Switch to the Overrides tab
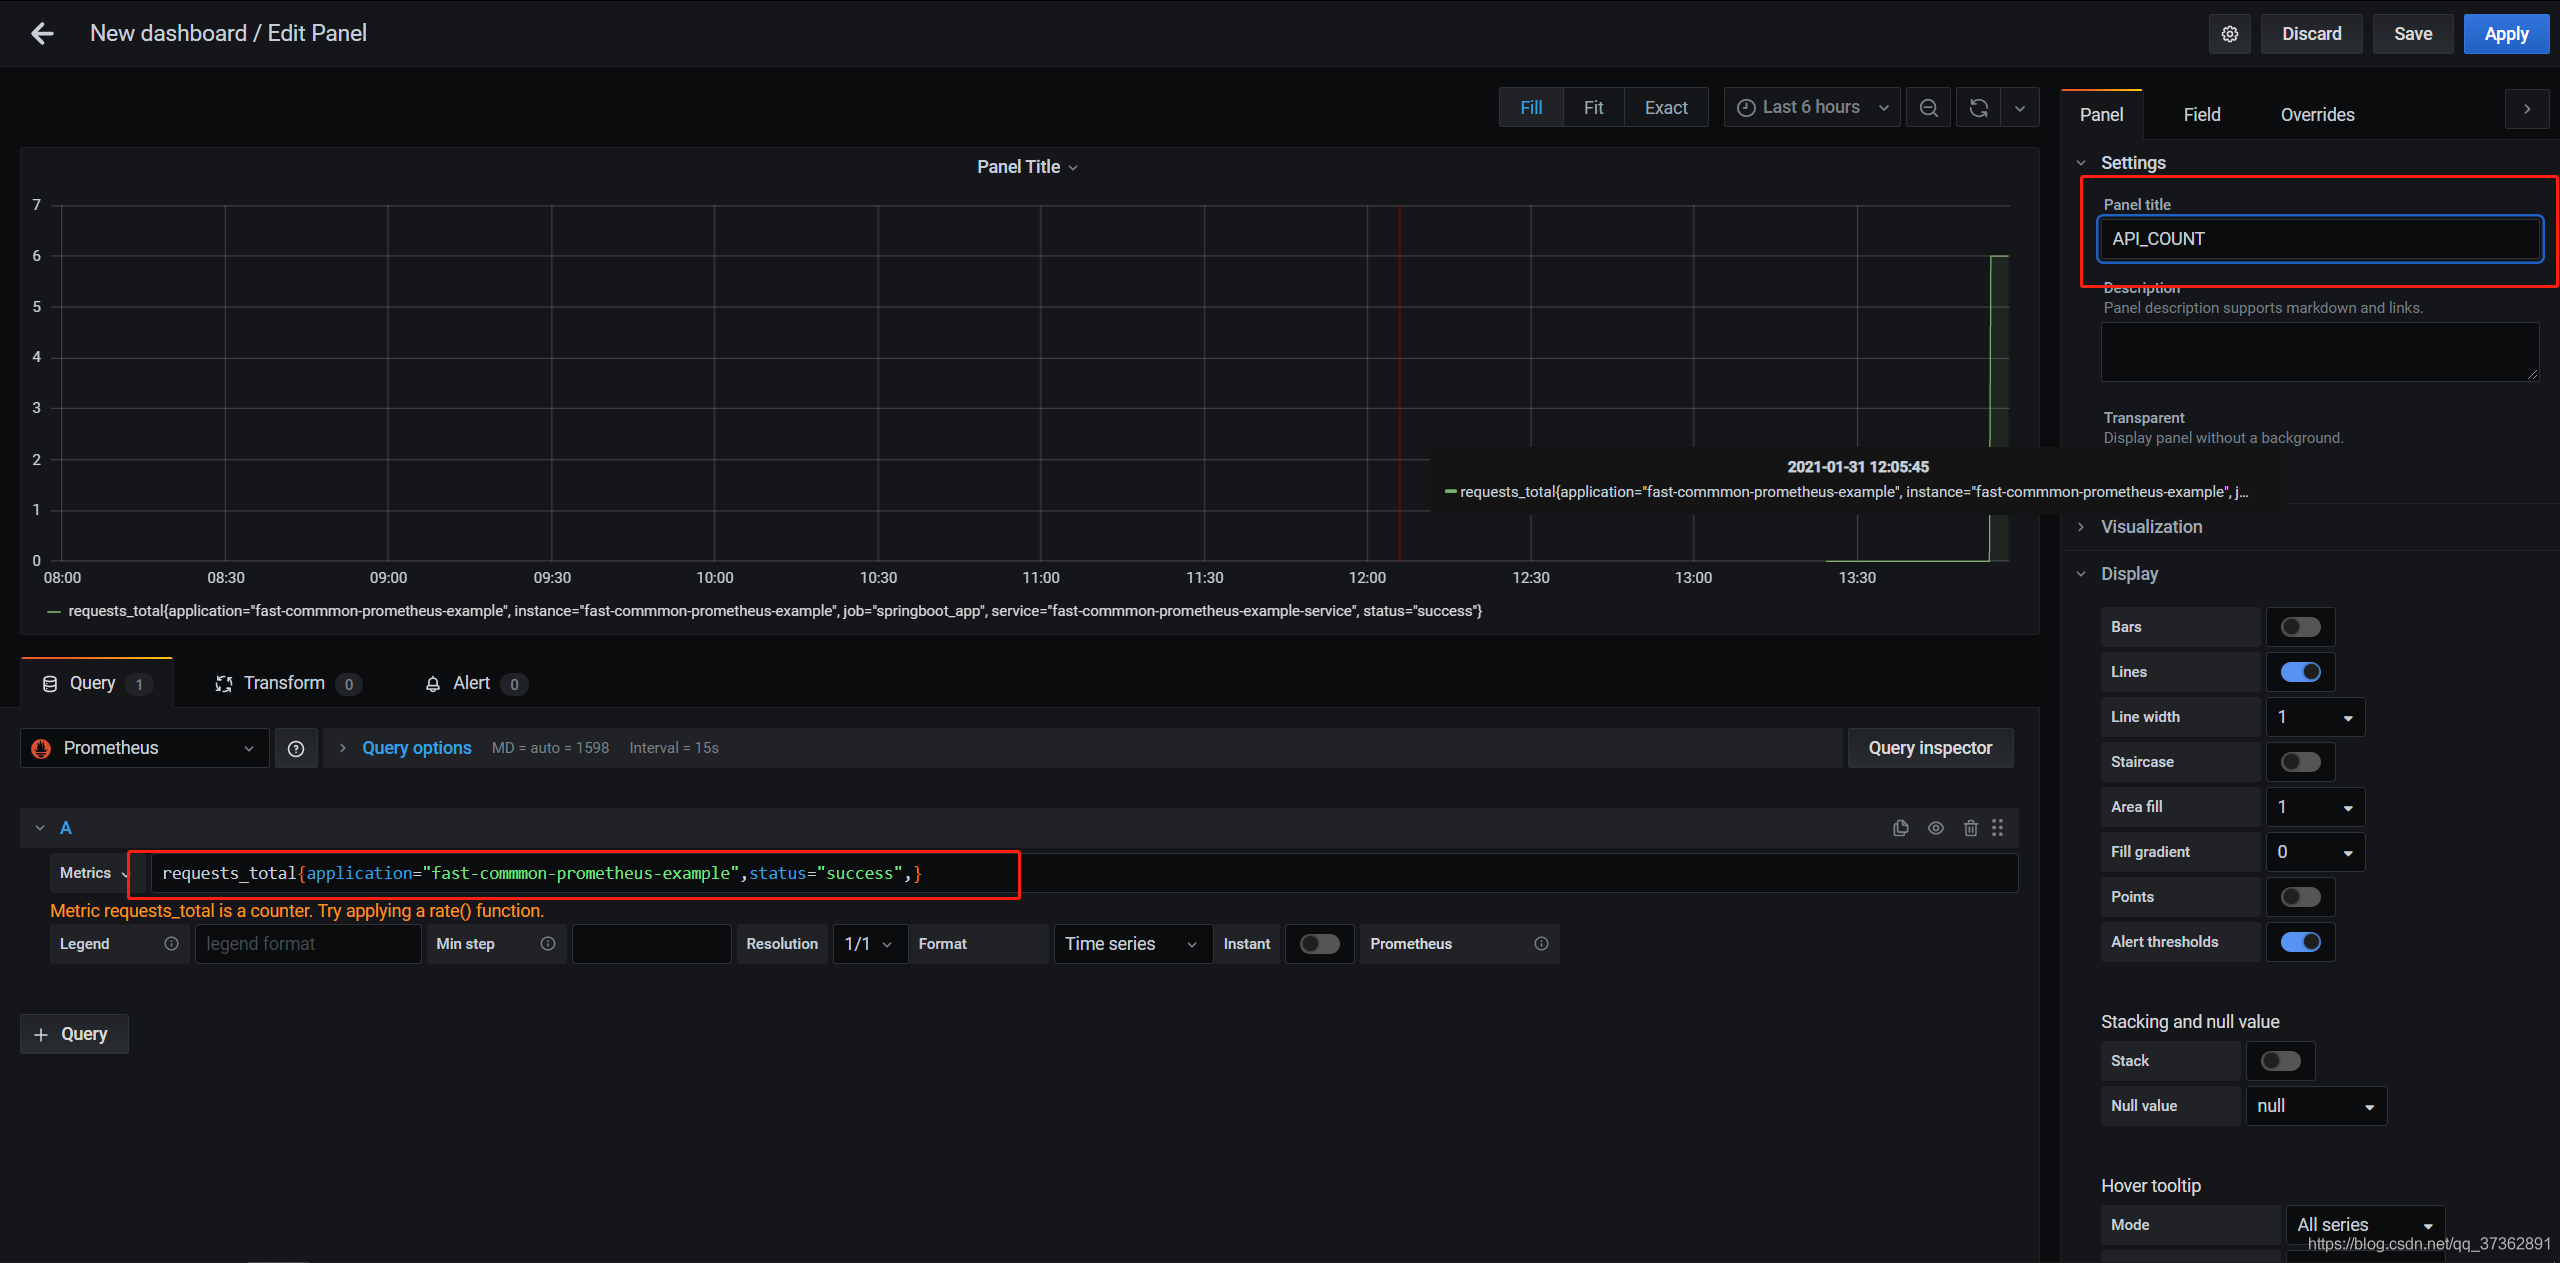 point(2317,115)
